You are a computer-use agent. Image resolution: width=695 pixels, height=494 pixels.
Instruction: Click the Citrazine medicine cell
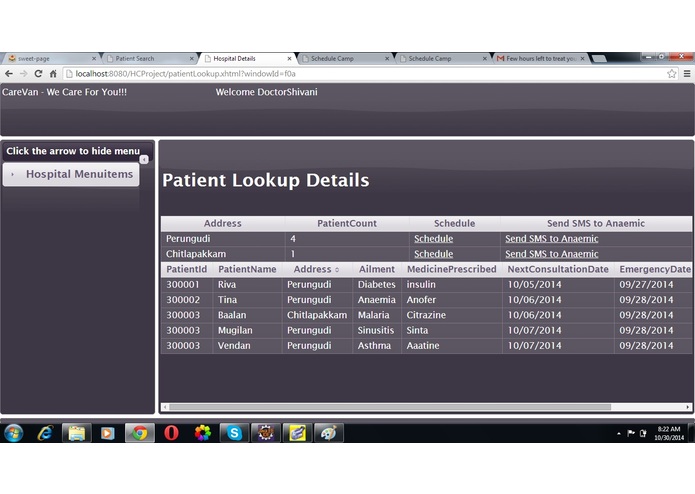452,315
